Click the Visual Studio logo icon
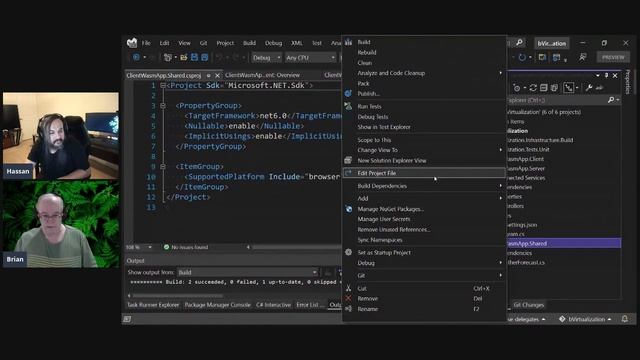The width and height of the screenshot is (640, 360). [x=132, y=42]
